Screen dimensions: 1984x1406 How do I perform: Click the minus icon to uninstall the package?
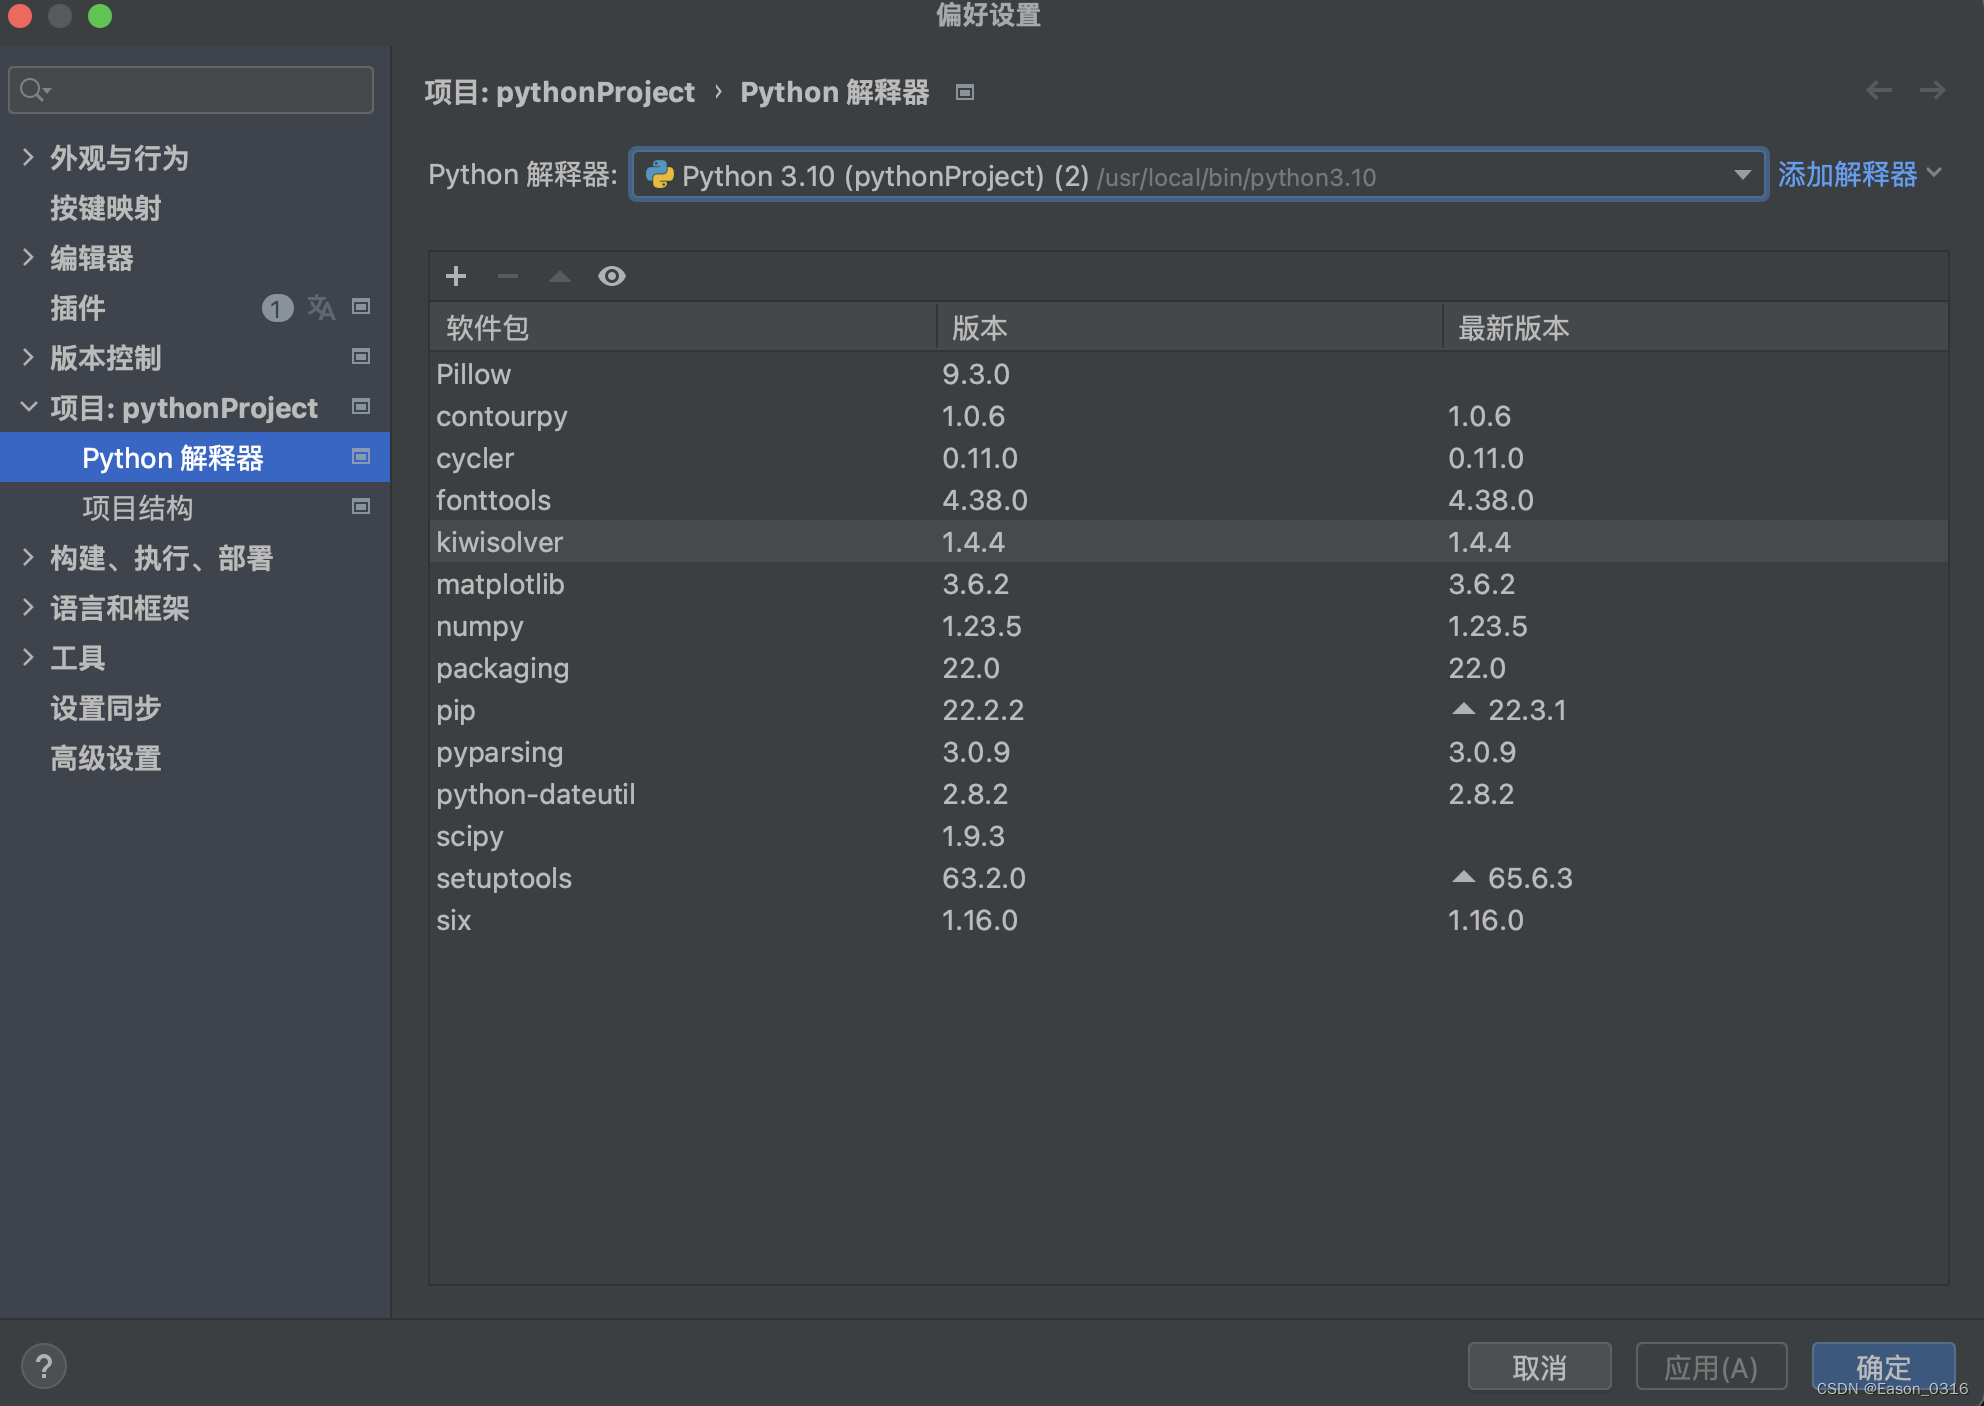pyautogui.click(x=508, y=276)
